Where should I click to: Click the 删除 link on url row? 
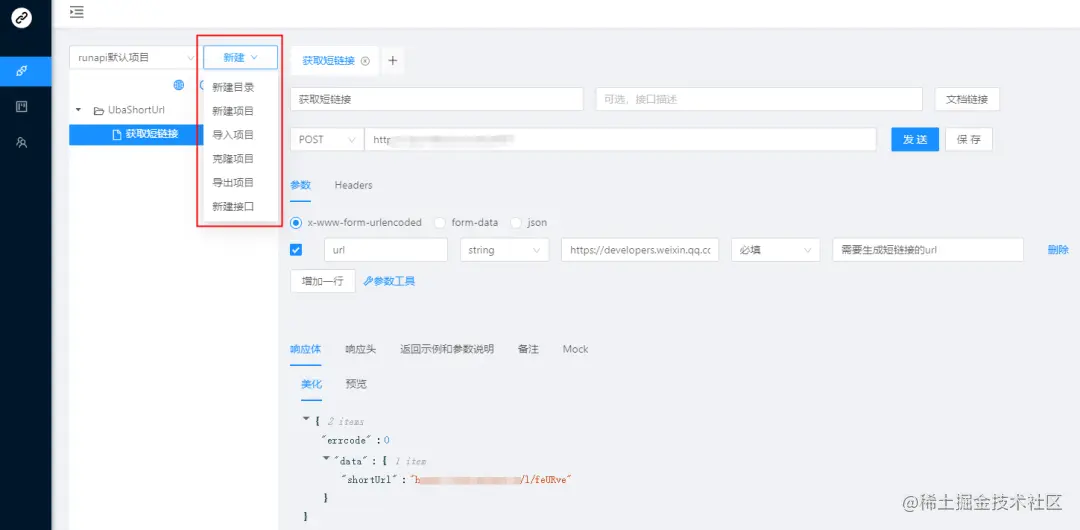(1058, 250)
